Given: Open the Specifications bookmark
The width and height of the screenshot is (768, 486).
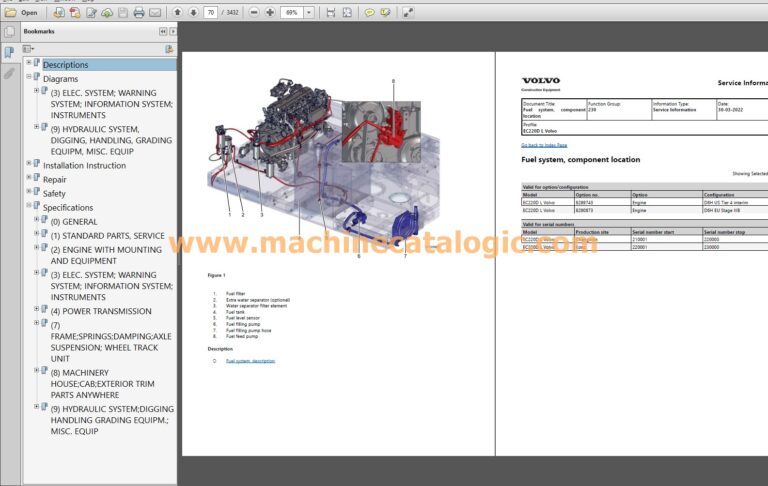Looking at the screenshot, I should (x=68, y=208).
